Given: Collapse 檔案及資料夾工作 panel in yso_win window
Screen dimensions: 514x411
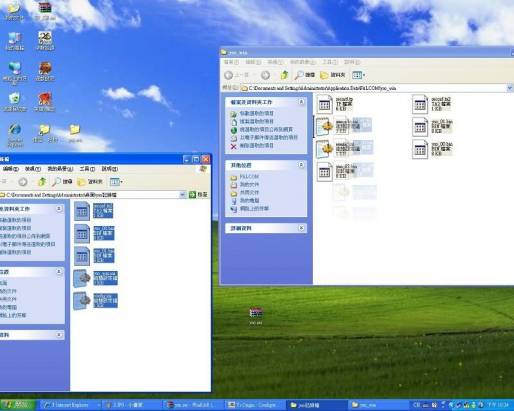Looking at the screenshot, I should click(x=301, y=102).
